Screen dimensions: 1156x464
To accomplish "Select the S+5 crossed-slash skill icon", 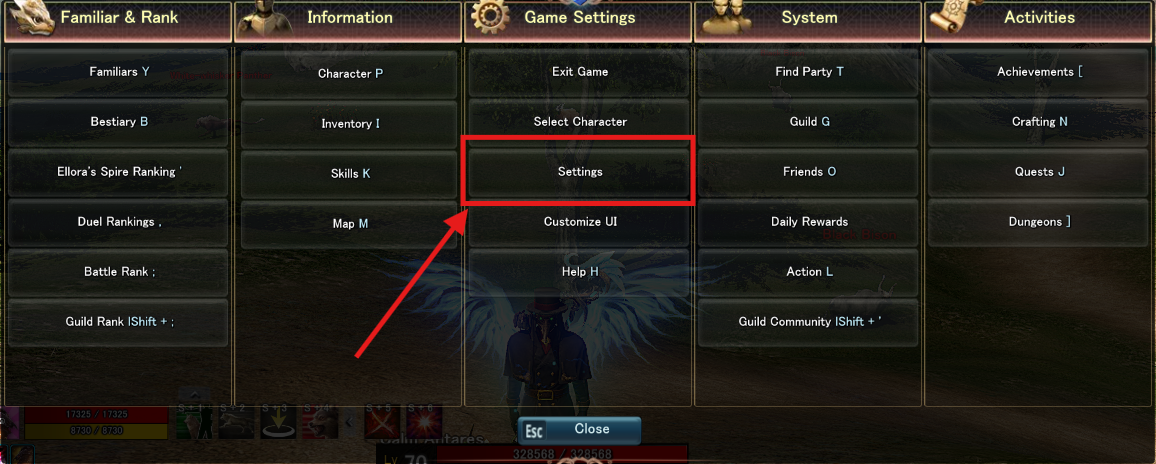I will [x=383, y=424].
